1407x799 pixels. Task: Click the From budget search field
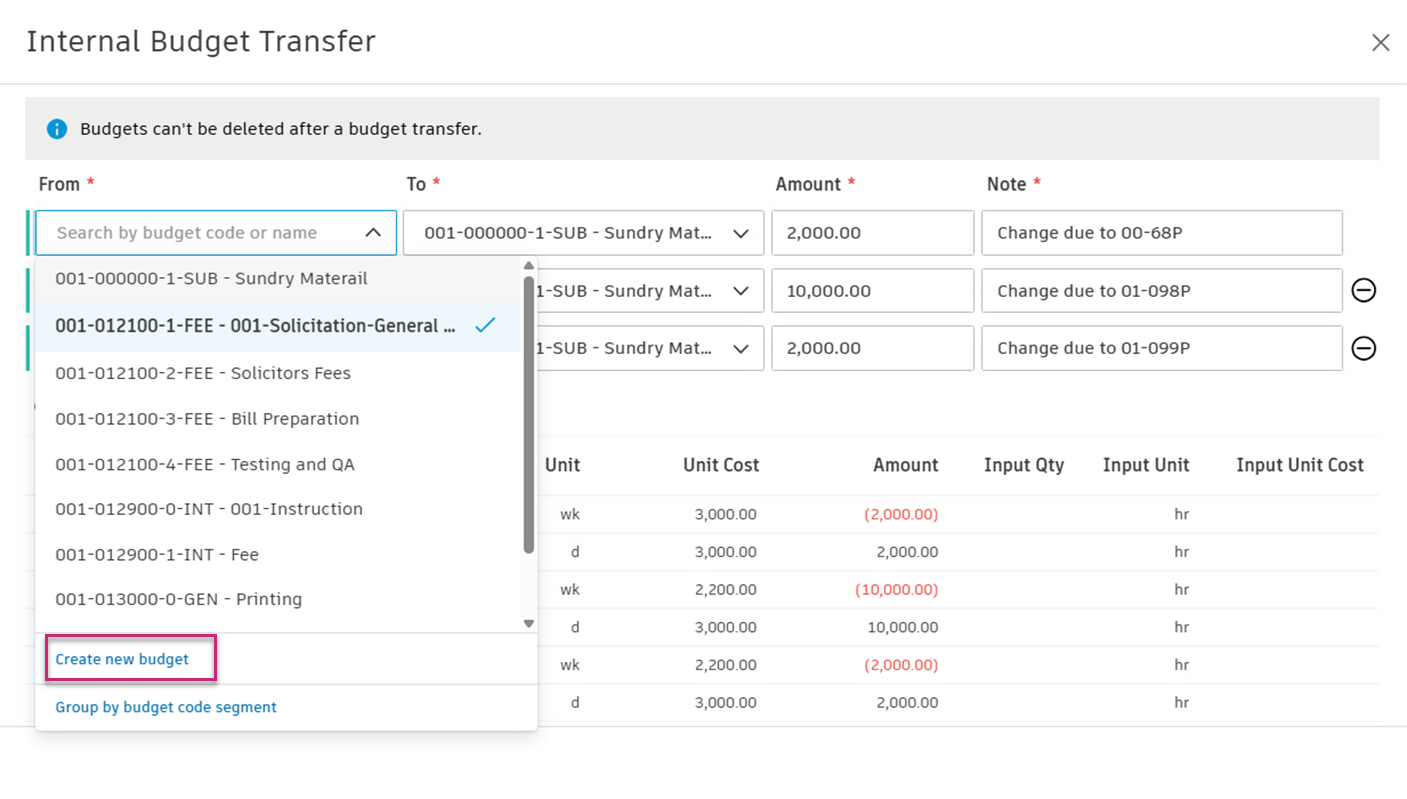click(x=216, y=233)
